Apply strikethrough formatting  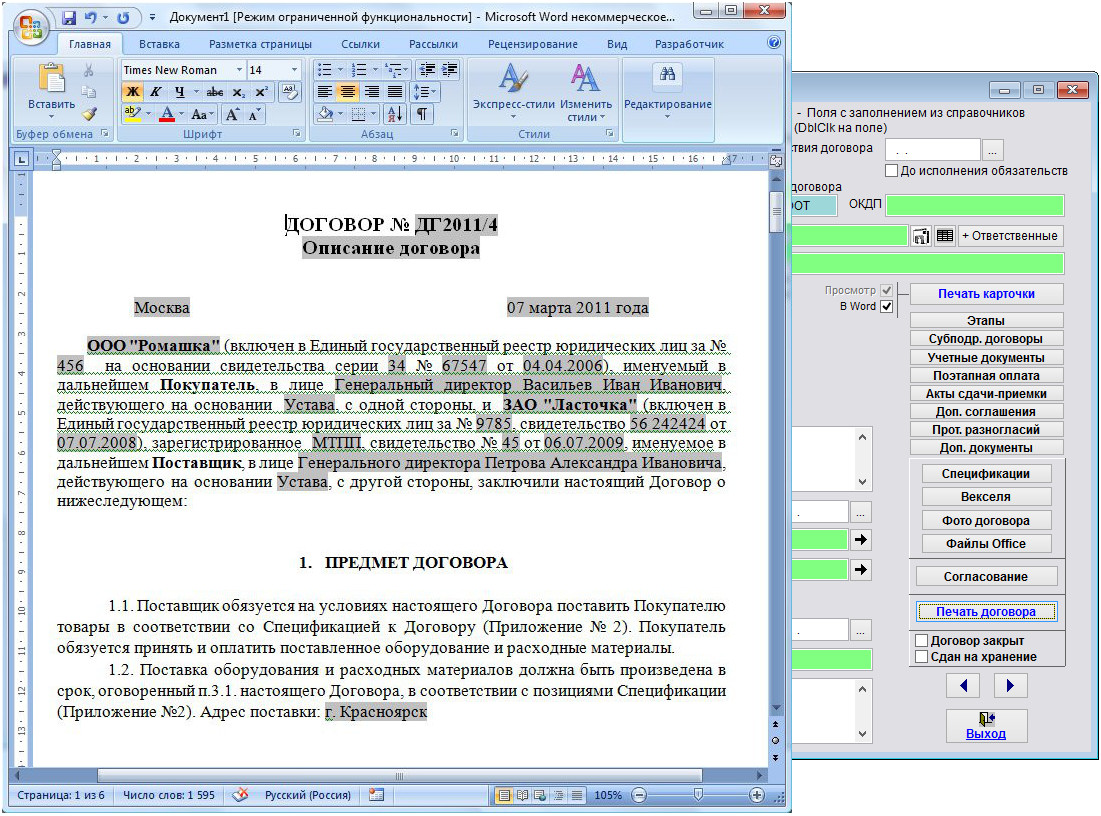click(215, 92)
